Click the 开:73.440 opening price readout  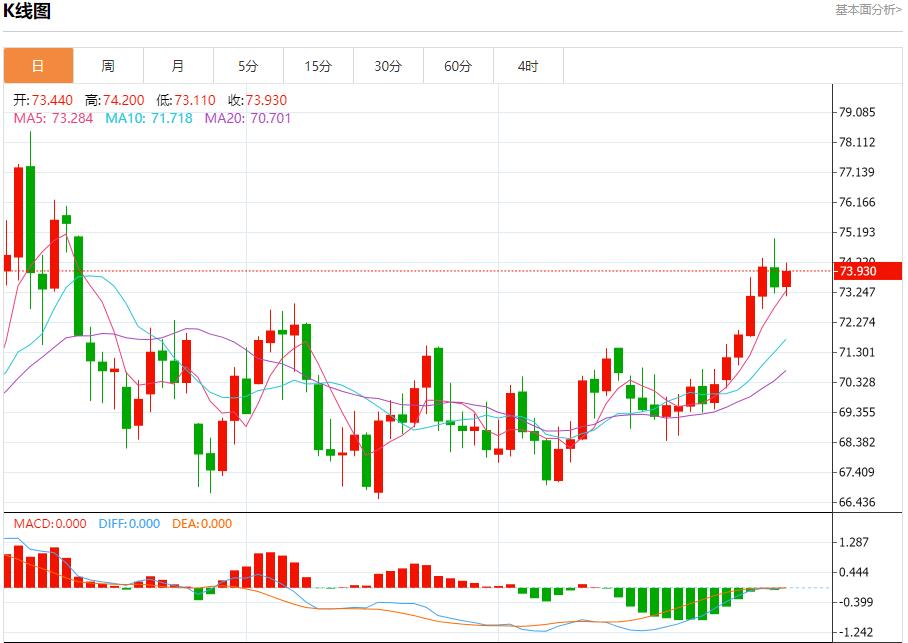44,100
